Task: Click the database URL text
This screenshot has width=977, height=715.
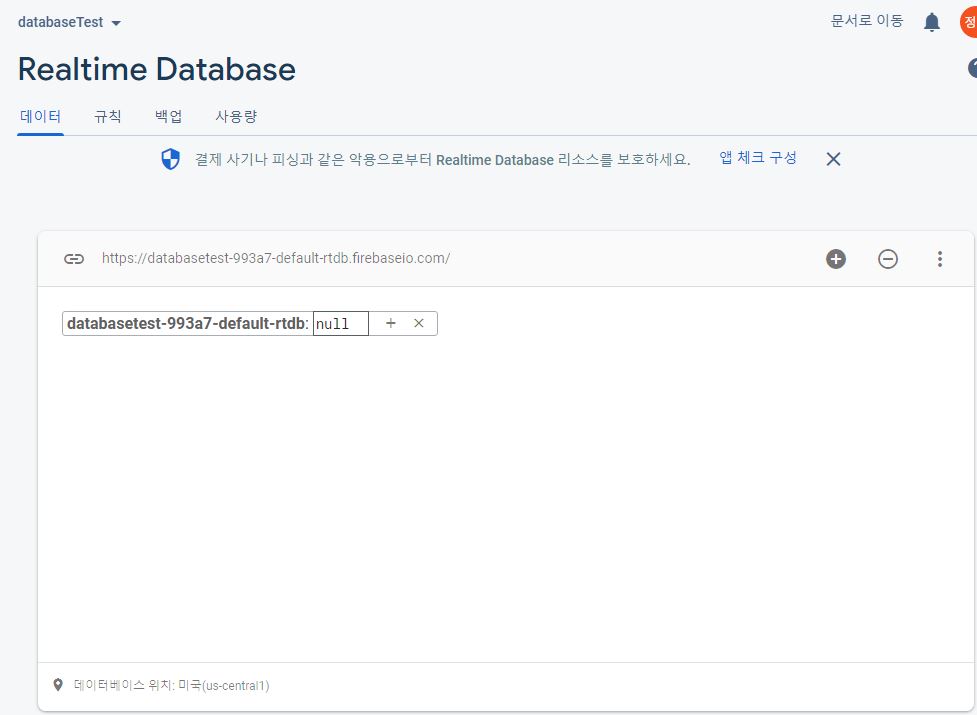Action: point(276,258)
